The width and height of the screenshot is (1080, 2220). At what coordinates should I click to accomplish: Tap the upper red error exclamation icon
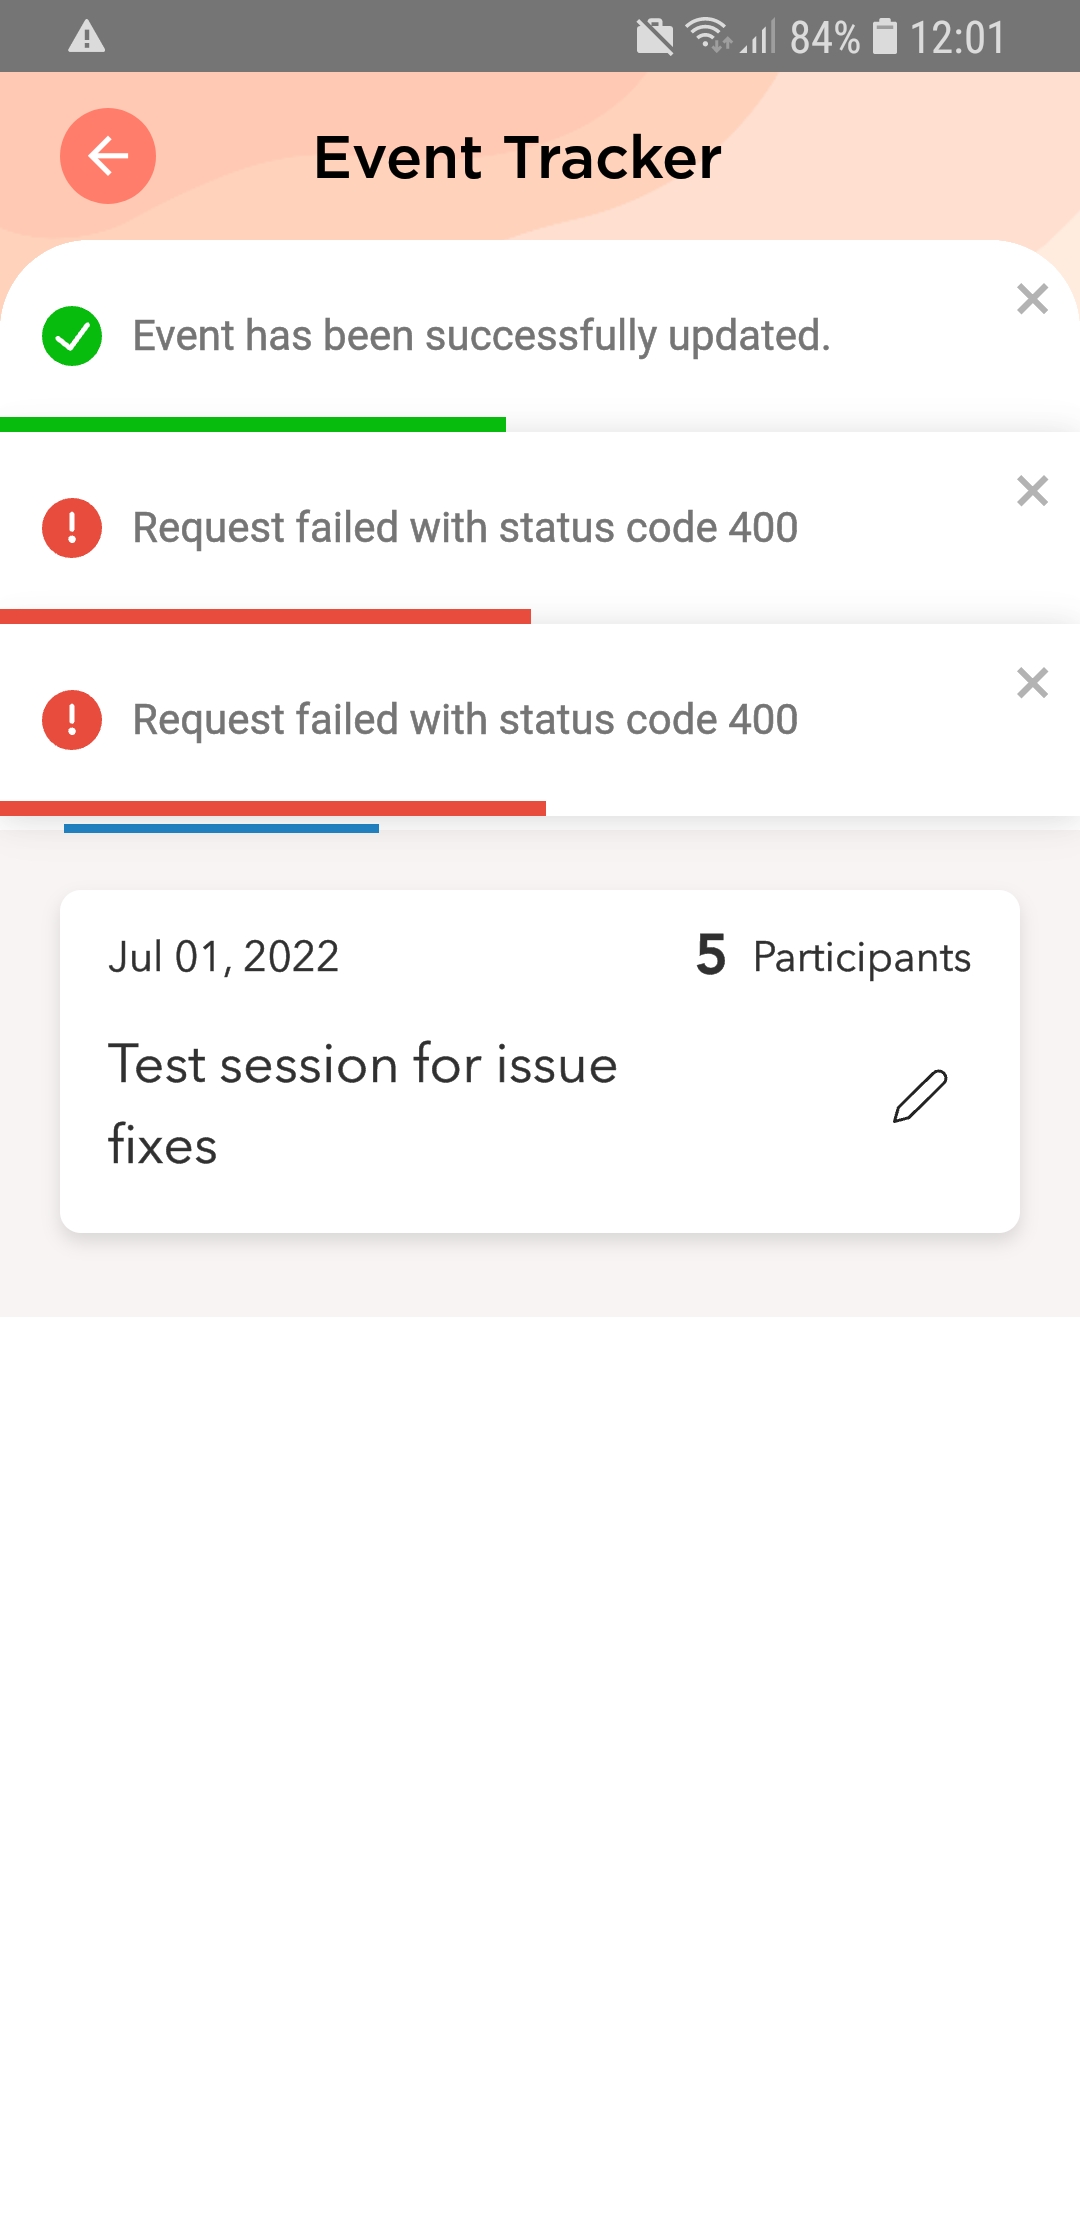click(72, 528)
